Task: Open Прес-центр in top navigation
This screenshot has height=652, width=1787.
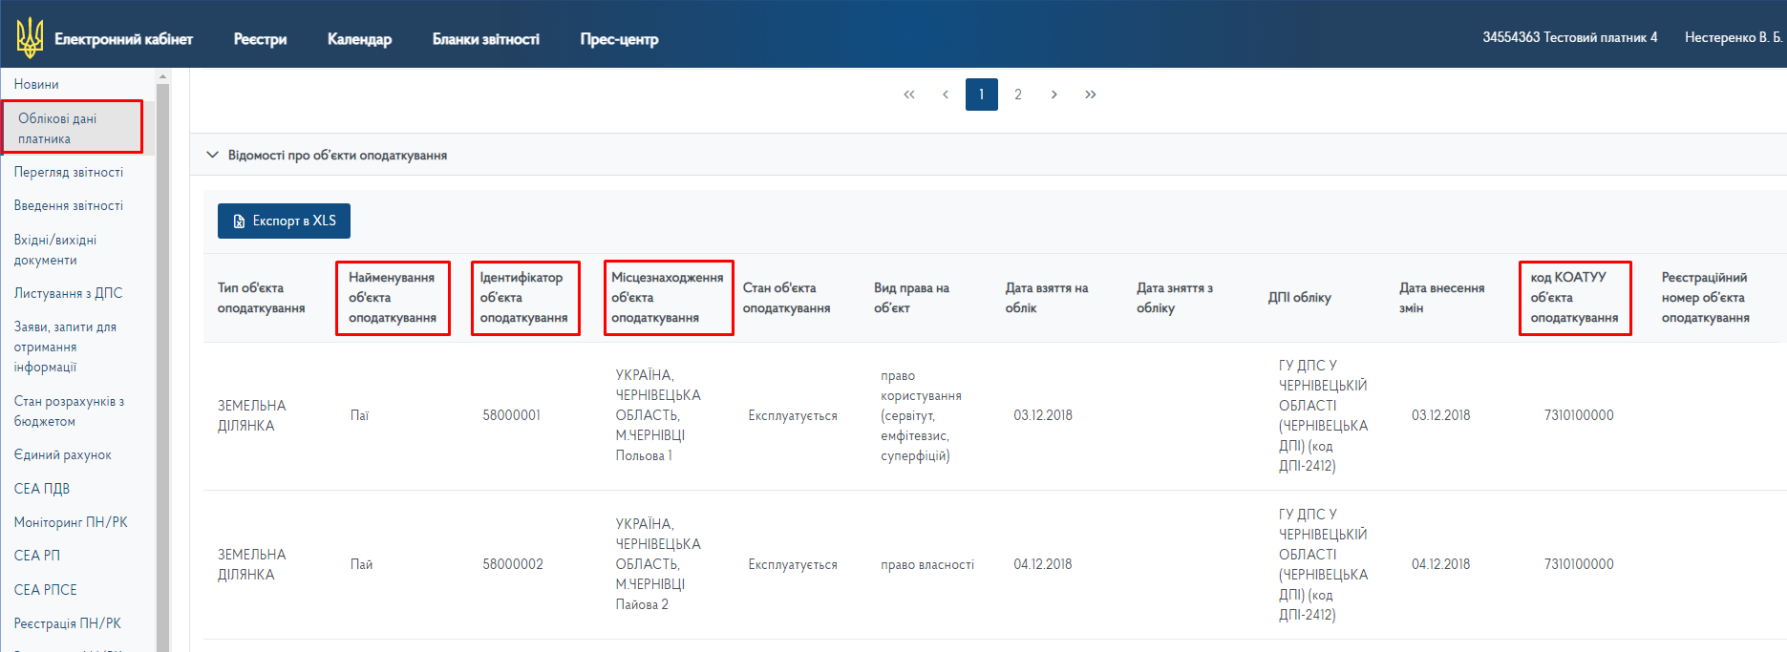Action: tap(619, 39)
